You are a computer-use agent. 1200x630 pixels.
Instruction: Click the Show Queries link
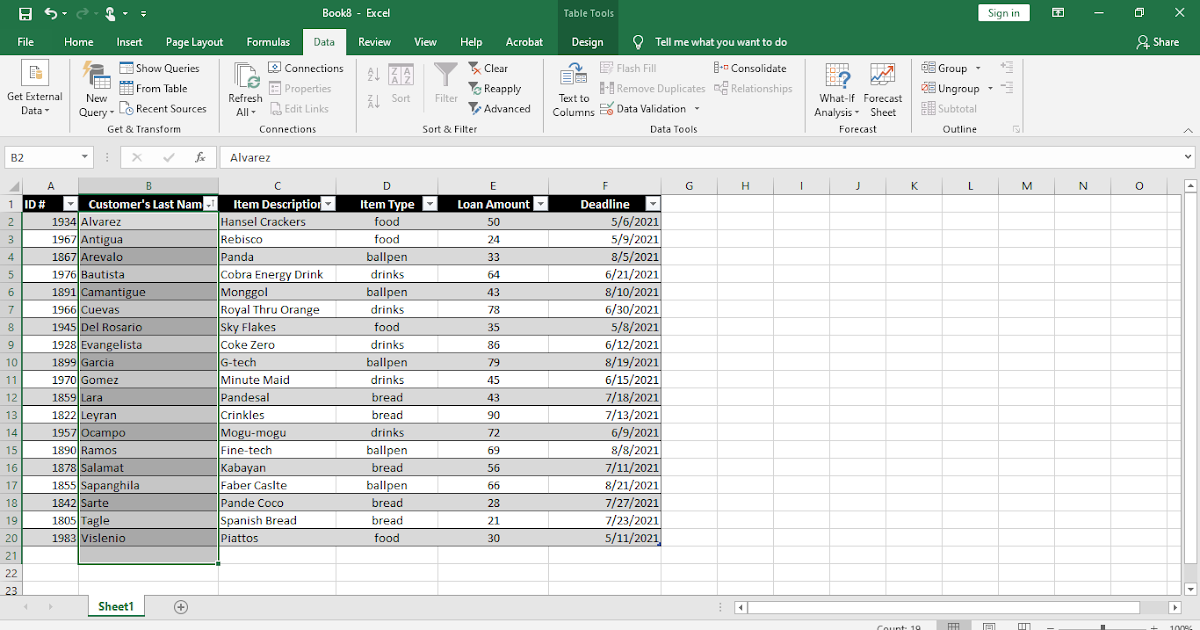click(162, 67)
